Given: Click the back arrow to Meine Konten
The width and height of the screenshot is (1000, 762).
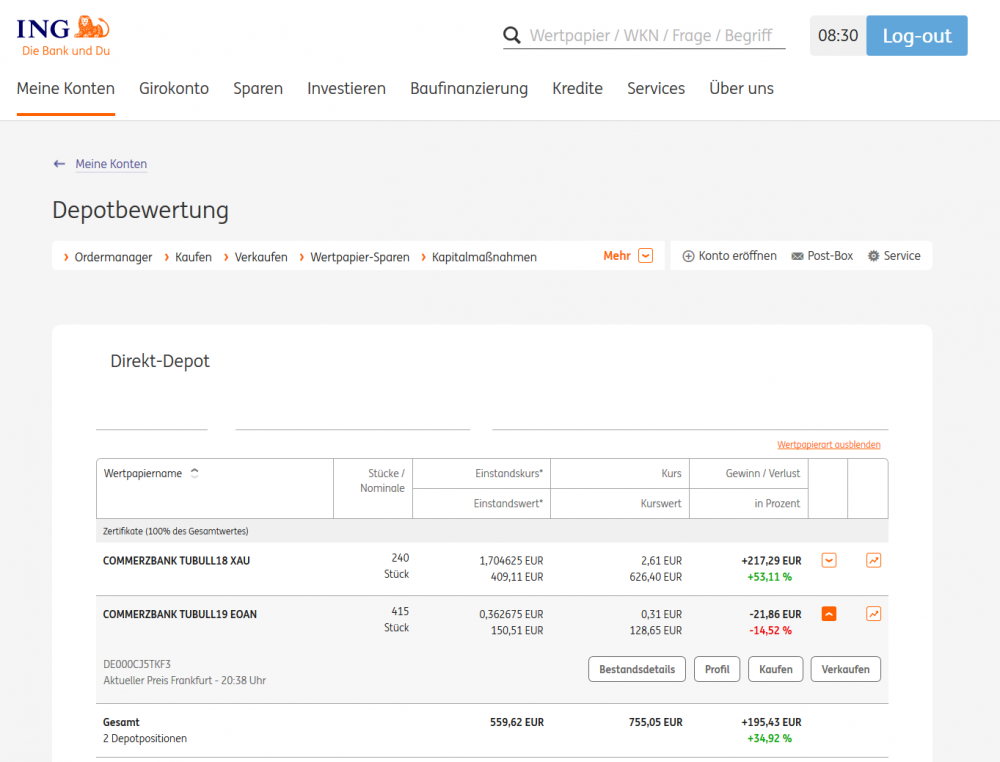Looking at the screenshot, I should coord(60,164).
